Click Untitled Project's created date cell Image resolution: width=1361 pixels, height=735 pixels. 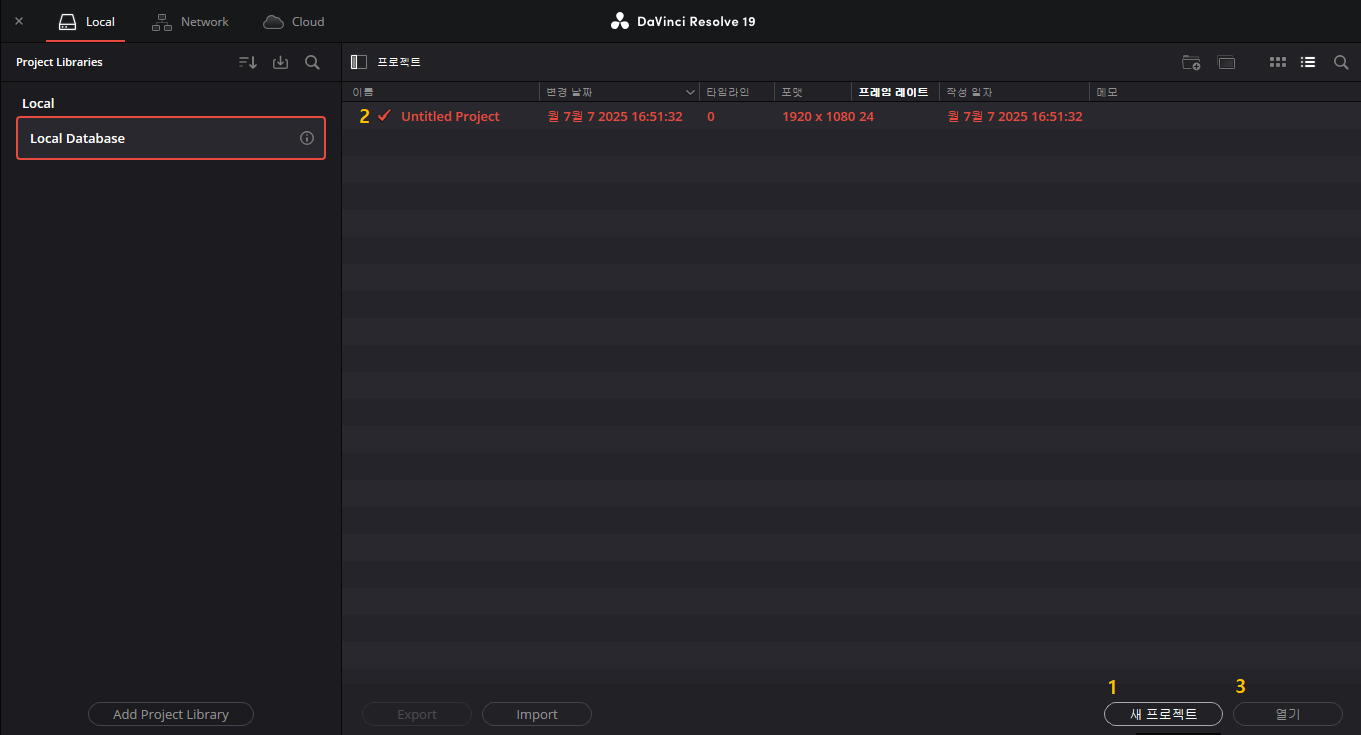click(x=1015, y=116)
